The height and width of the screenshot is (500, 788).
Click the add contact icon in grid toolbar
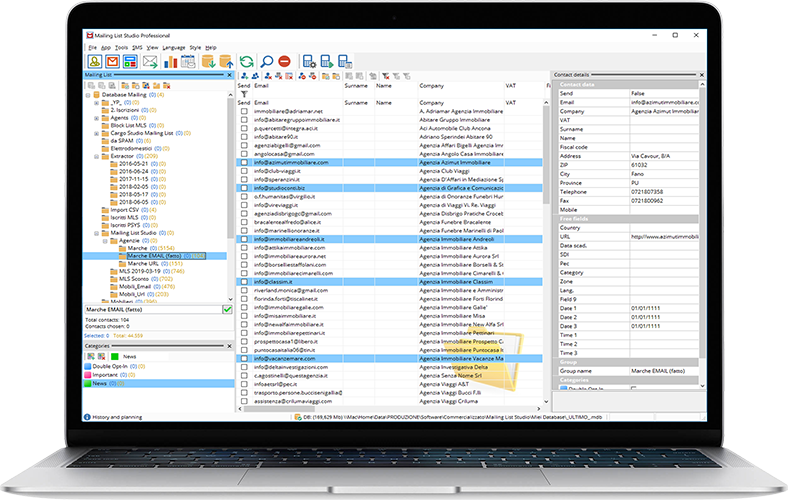pyautogui.click(x=244, y=76)
